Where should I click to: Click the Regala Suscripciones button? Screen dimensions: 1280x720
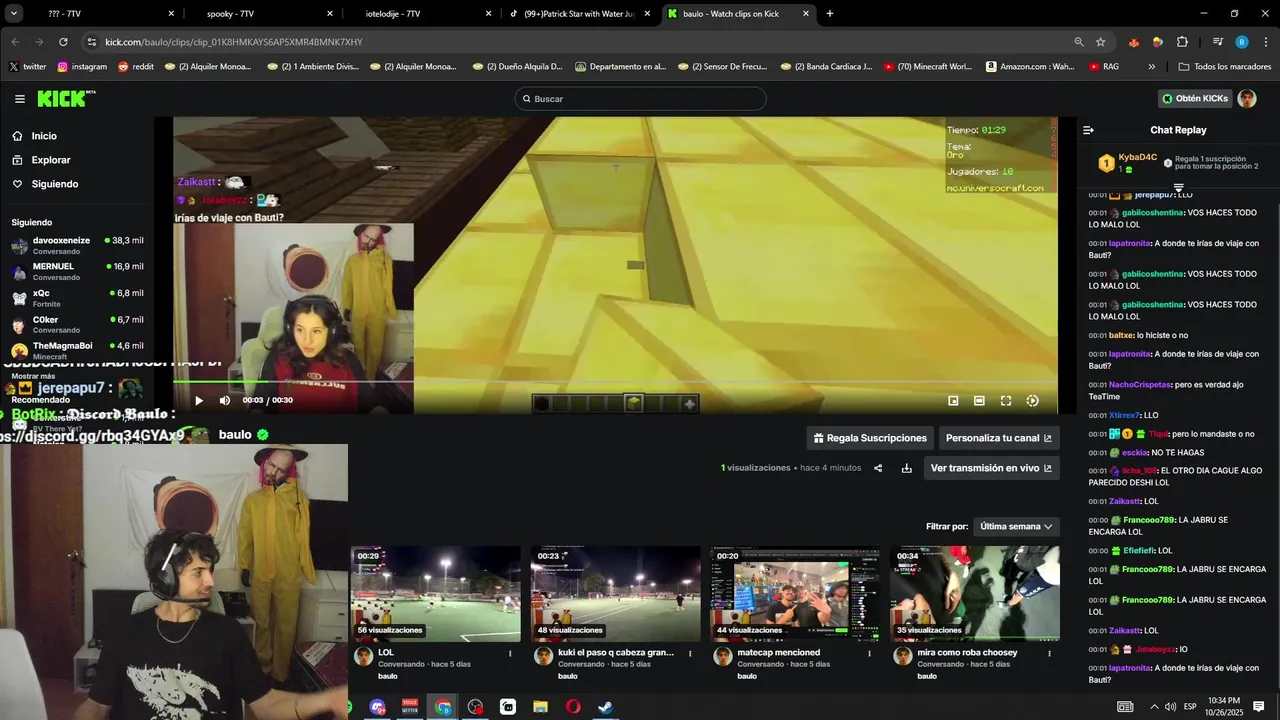tap(870, 438)
